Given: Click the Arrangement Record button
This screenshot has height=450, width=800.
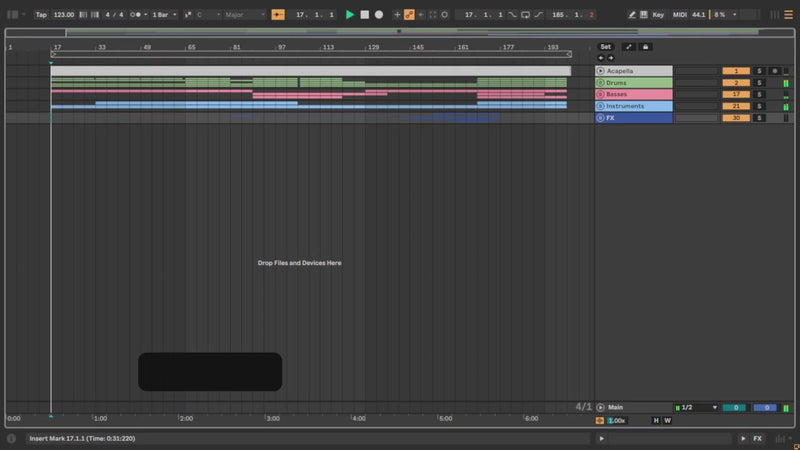Looking at the screenshot, I should pos(379,15).
